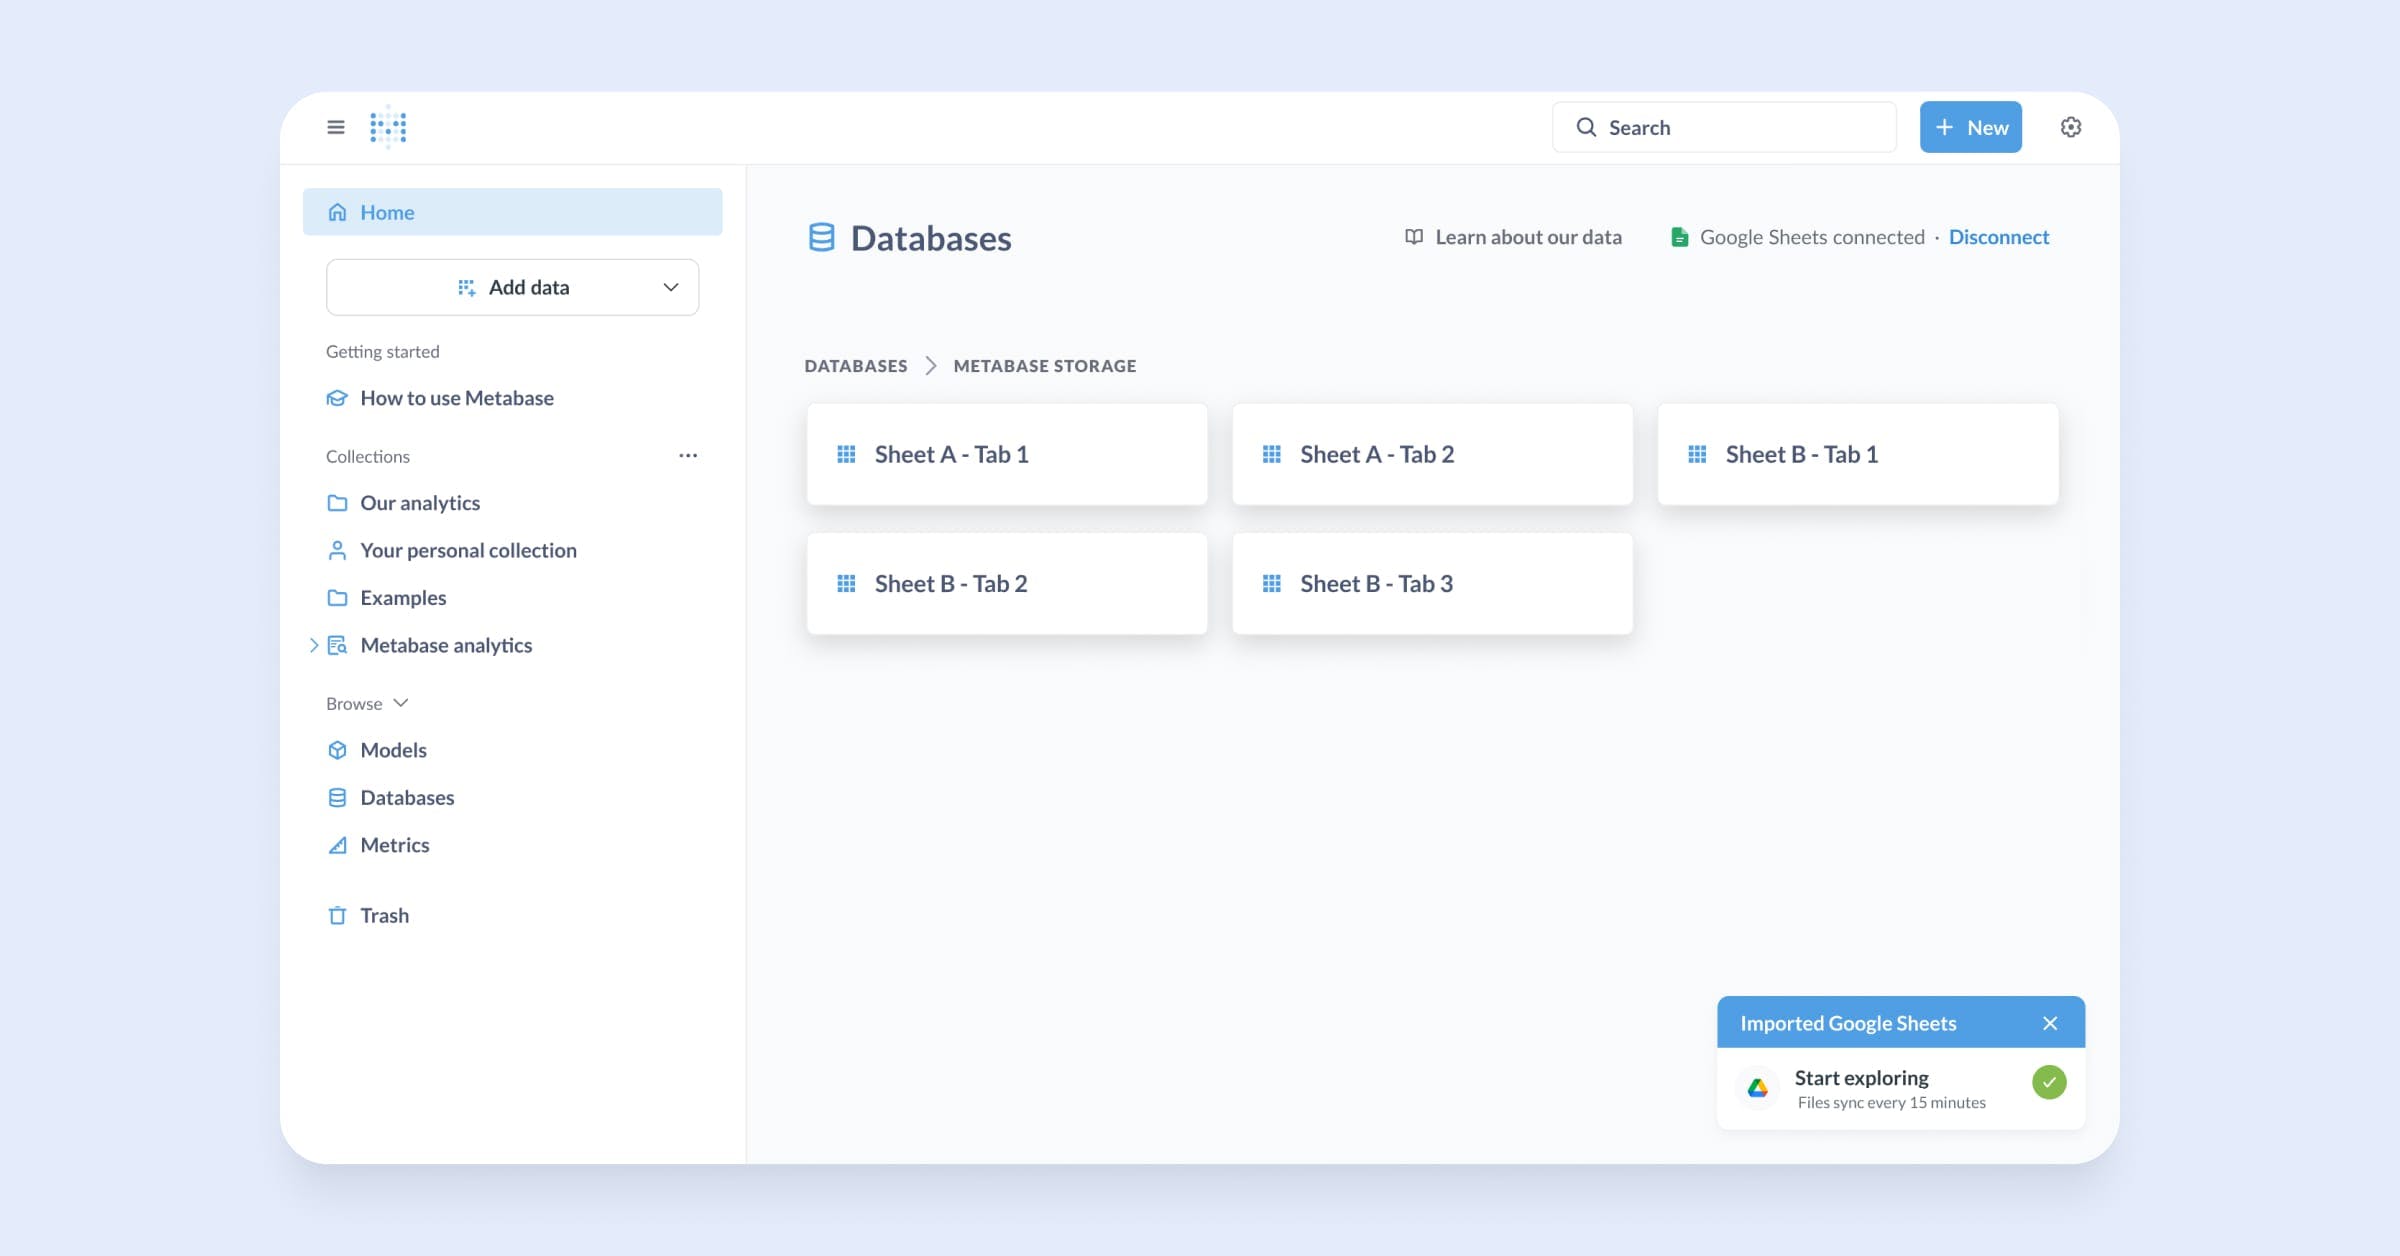Image resolution: width=2400 pixels, height=1256 pixels.
Task: Open the Add data dropdown
Action: tap(512, 288)
